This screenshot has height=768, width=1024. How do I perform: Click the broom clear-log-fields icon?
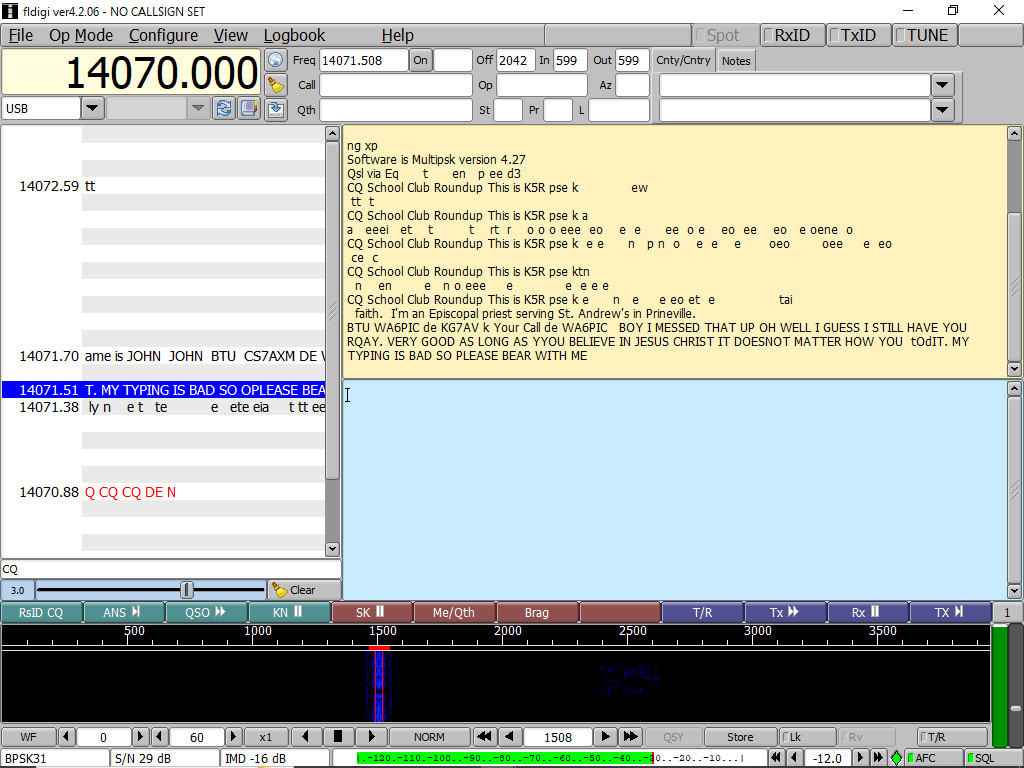276,85
